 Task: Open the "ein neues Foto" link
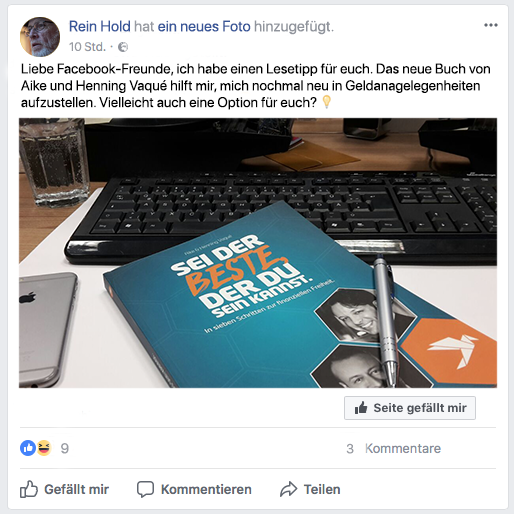pos(204,26)
